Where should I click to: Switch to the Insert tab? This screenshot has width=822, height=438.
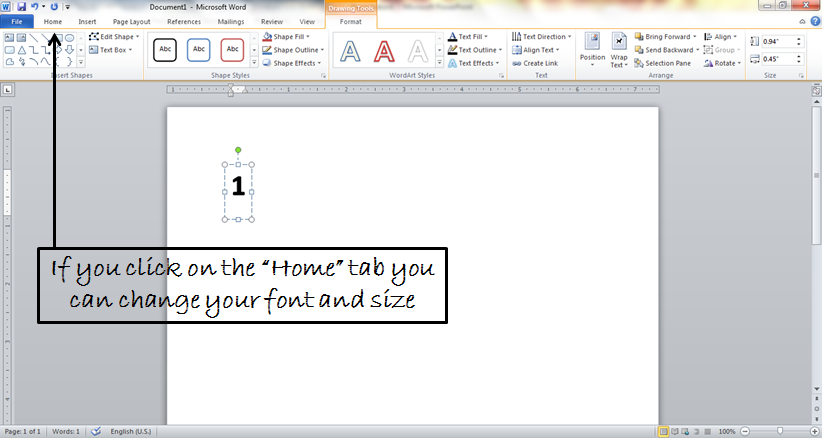point(87,21)
